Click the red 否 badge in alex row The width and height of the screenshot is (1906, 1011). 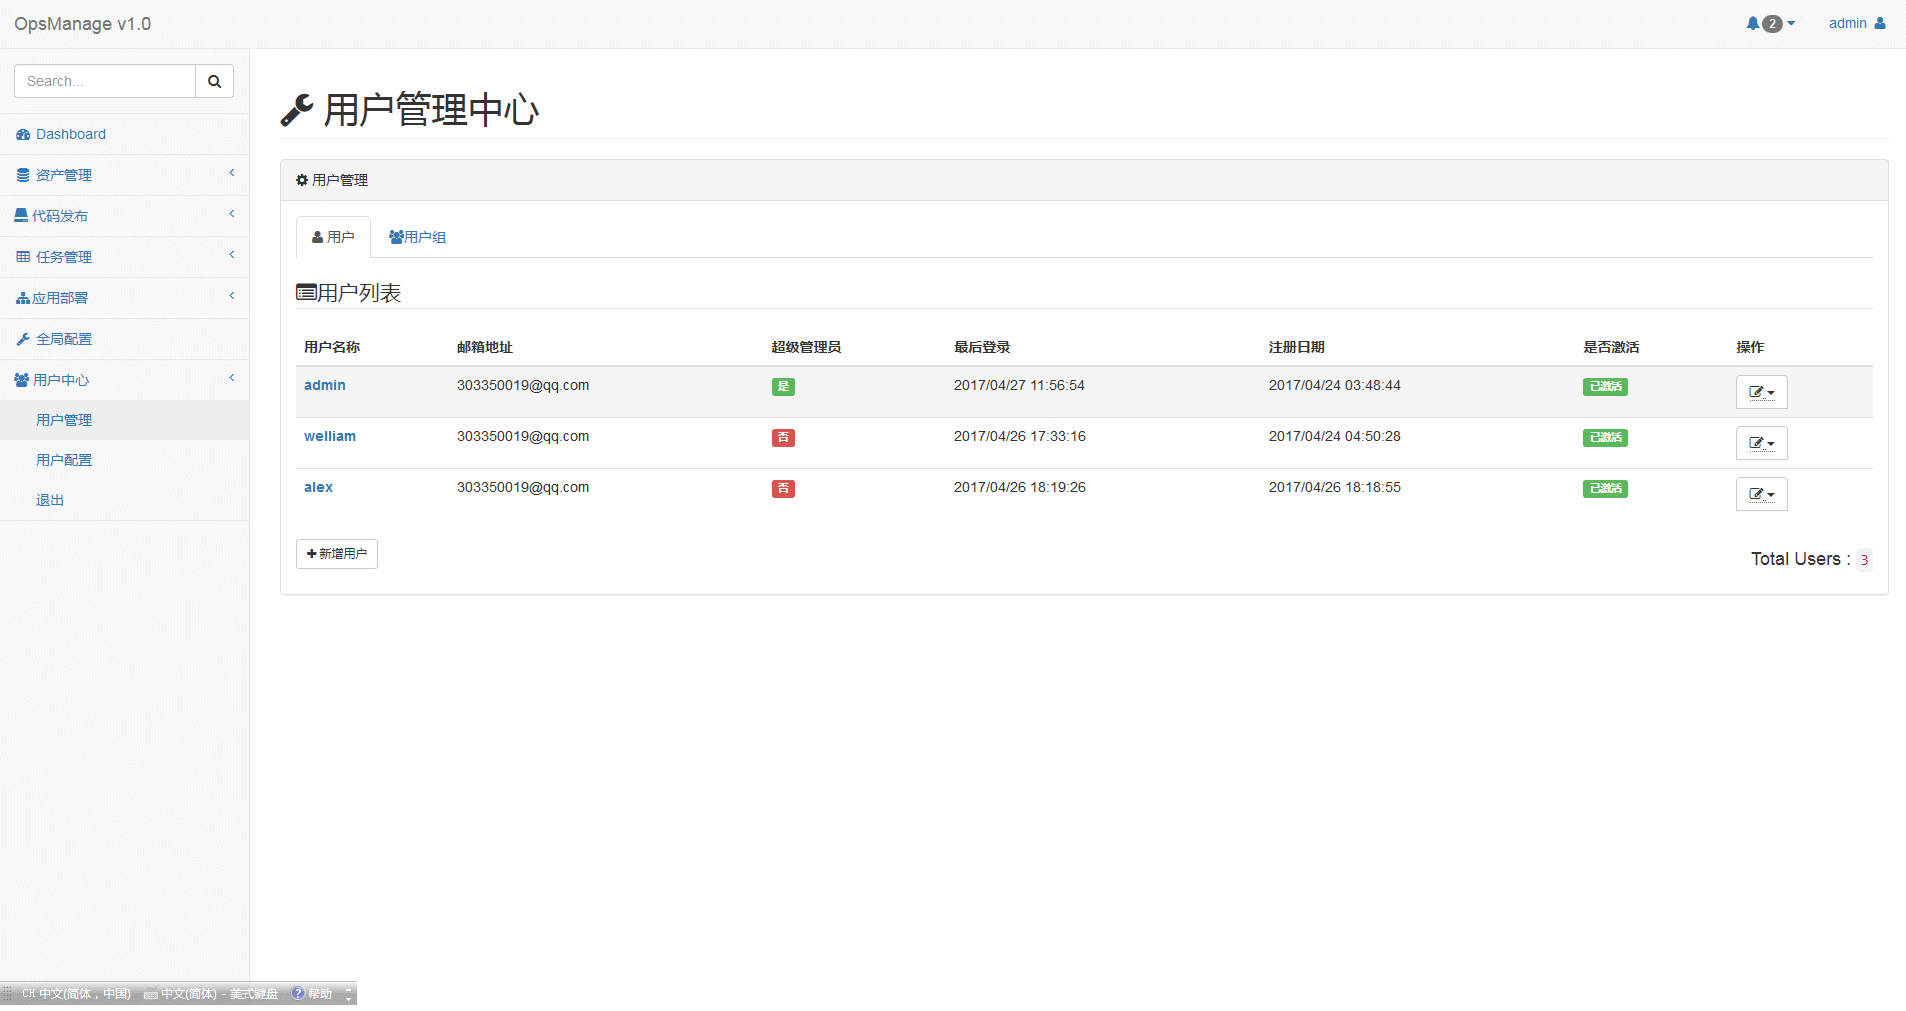783,489
